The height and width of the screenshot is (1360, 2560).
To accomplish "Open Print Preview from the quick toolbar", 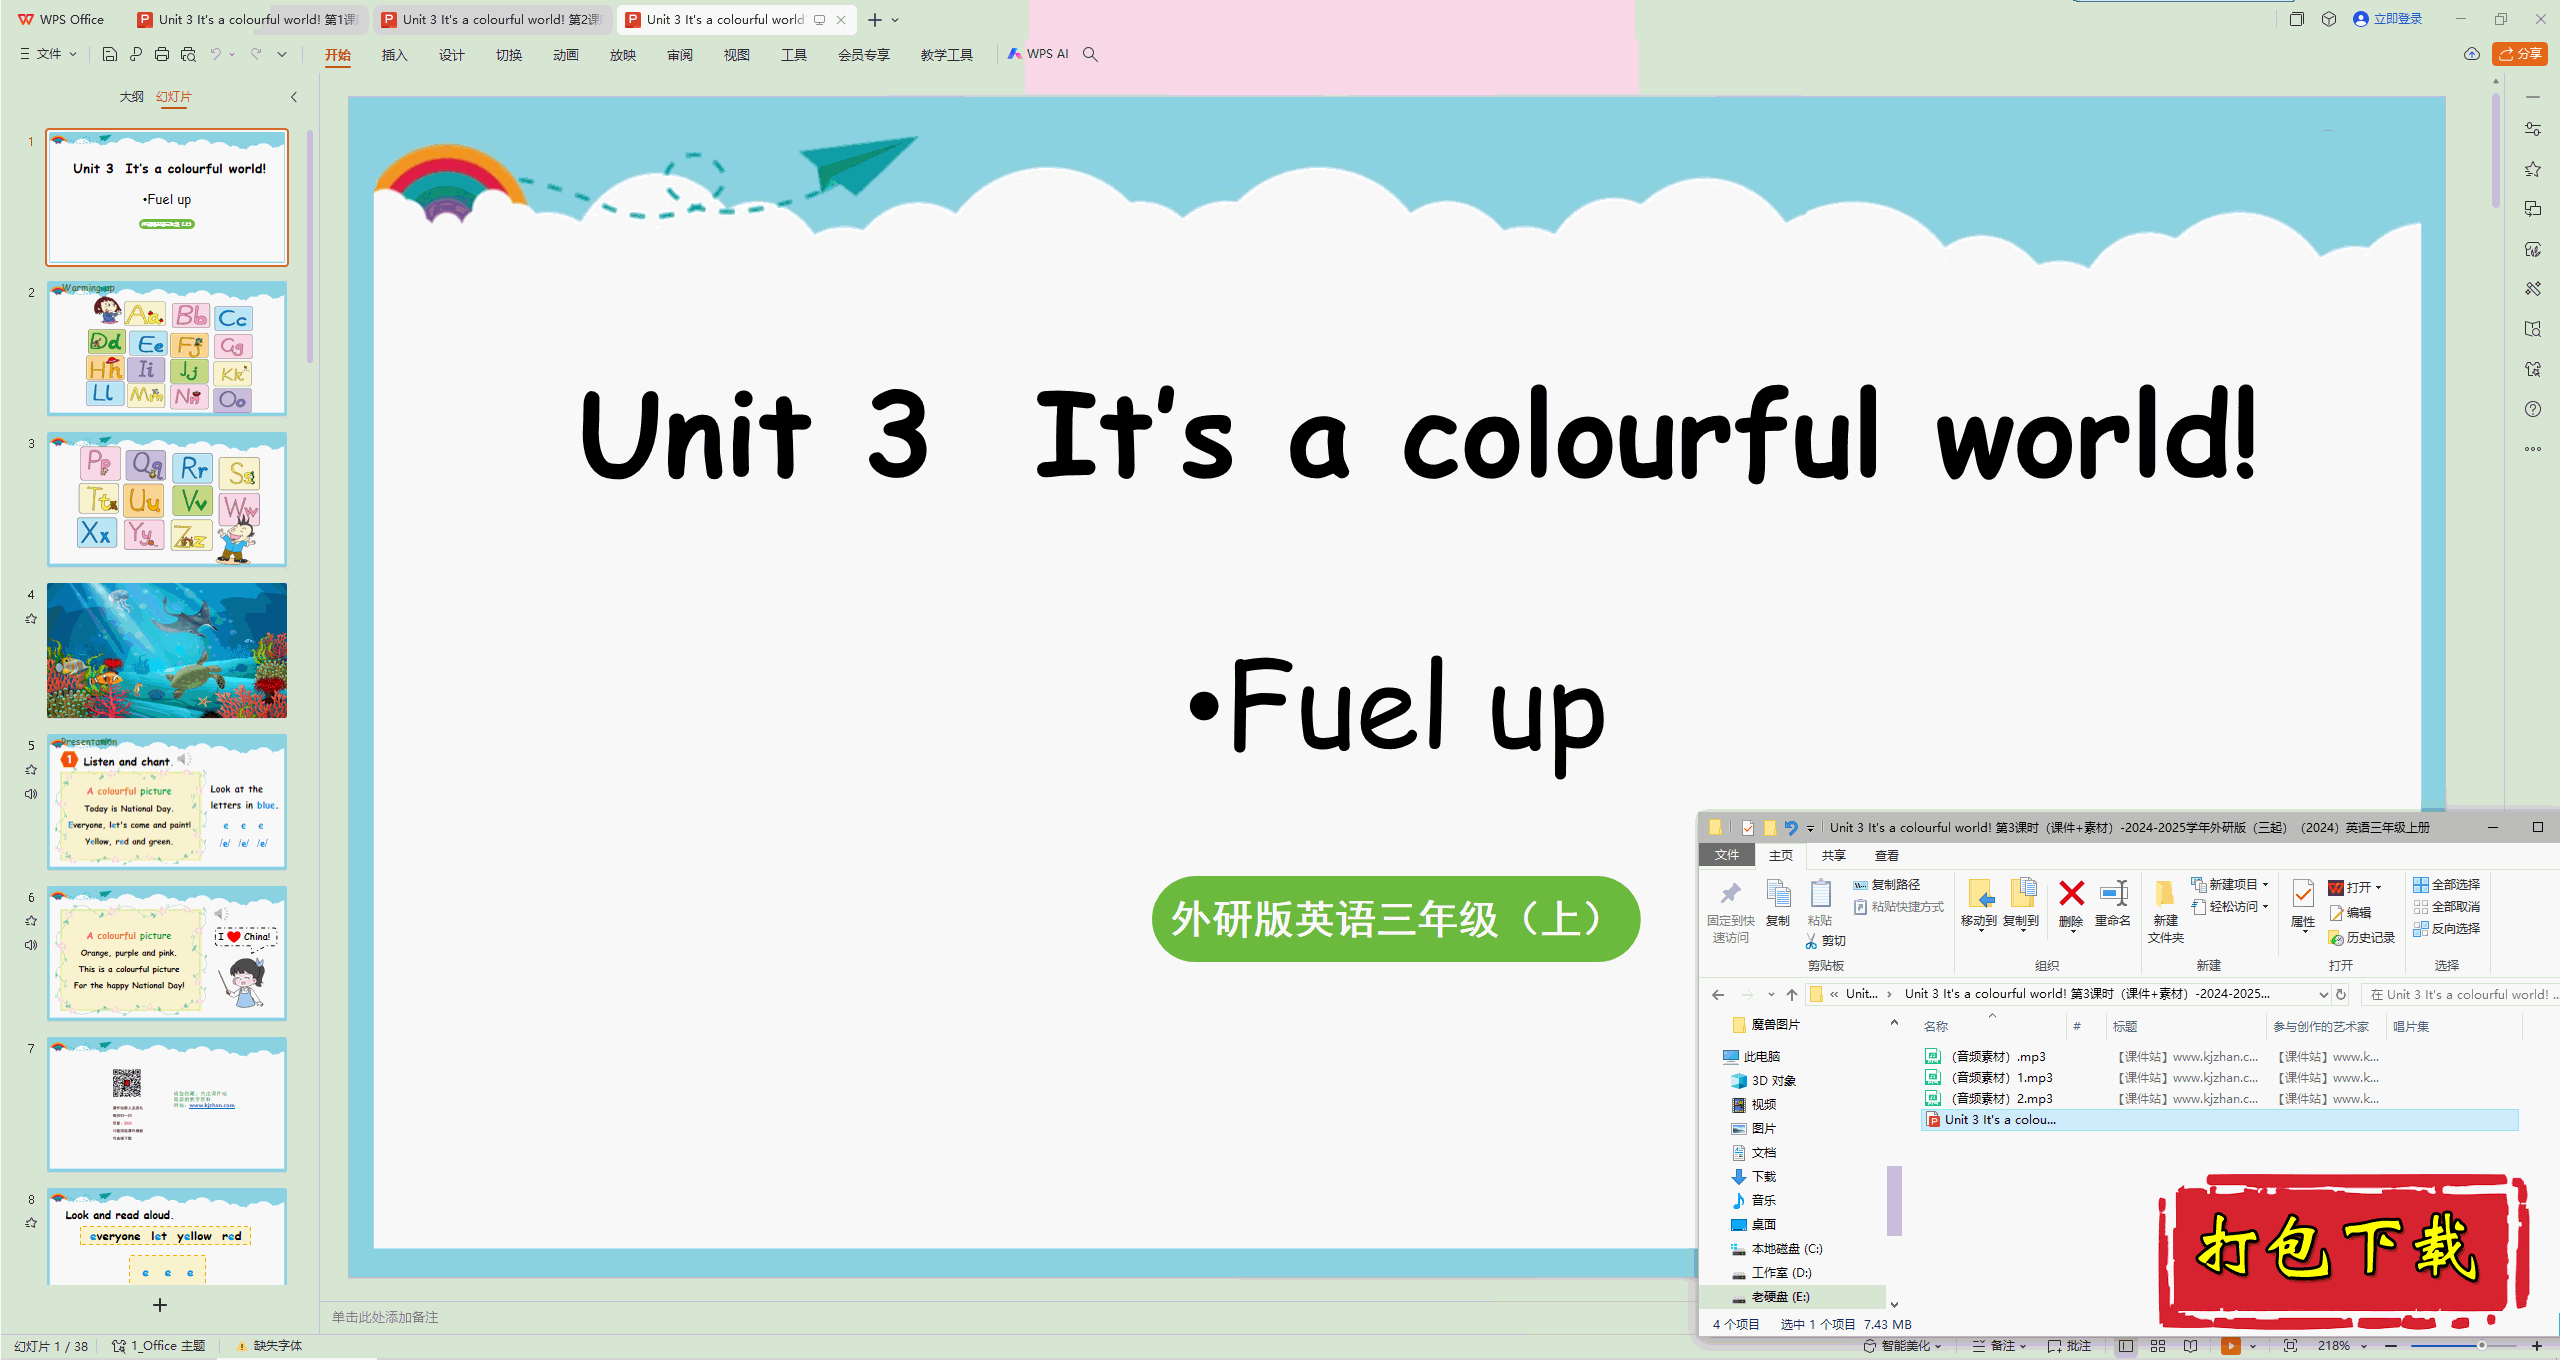I will pyautogui.click(x=188, y=54).
